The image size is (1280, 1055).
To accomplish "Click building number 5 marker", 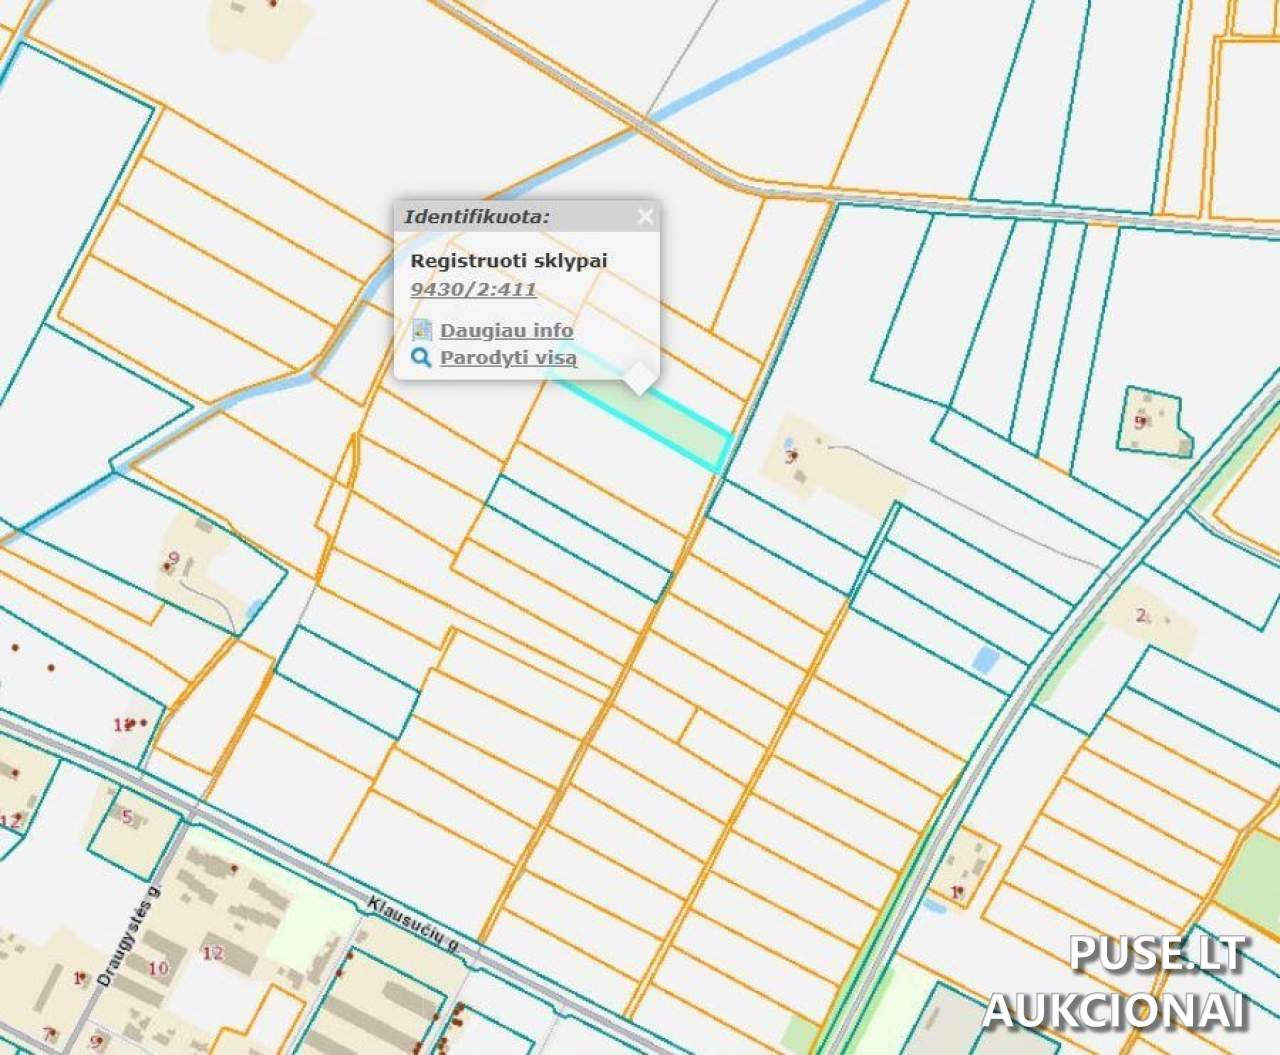I will pyautogui.click(x=126, y=816).
